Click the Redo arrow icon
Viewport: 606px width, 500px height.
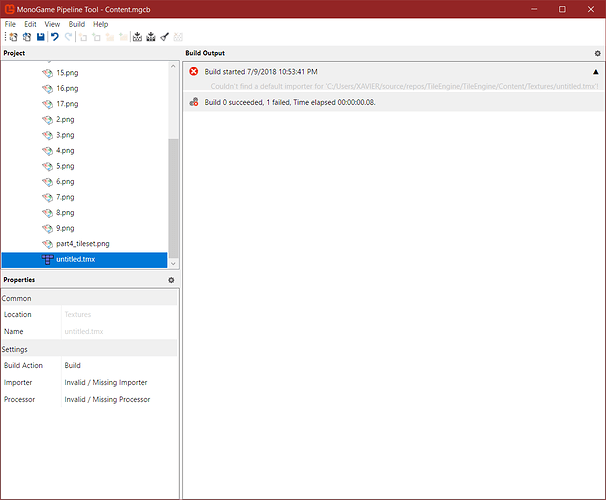click(68, 37)
